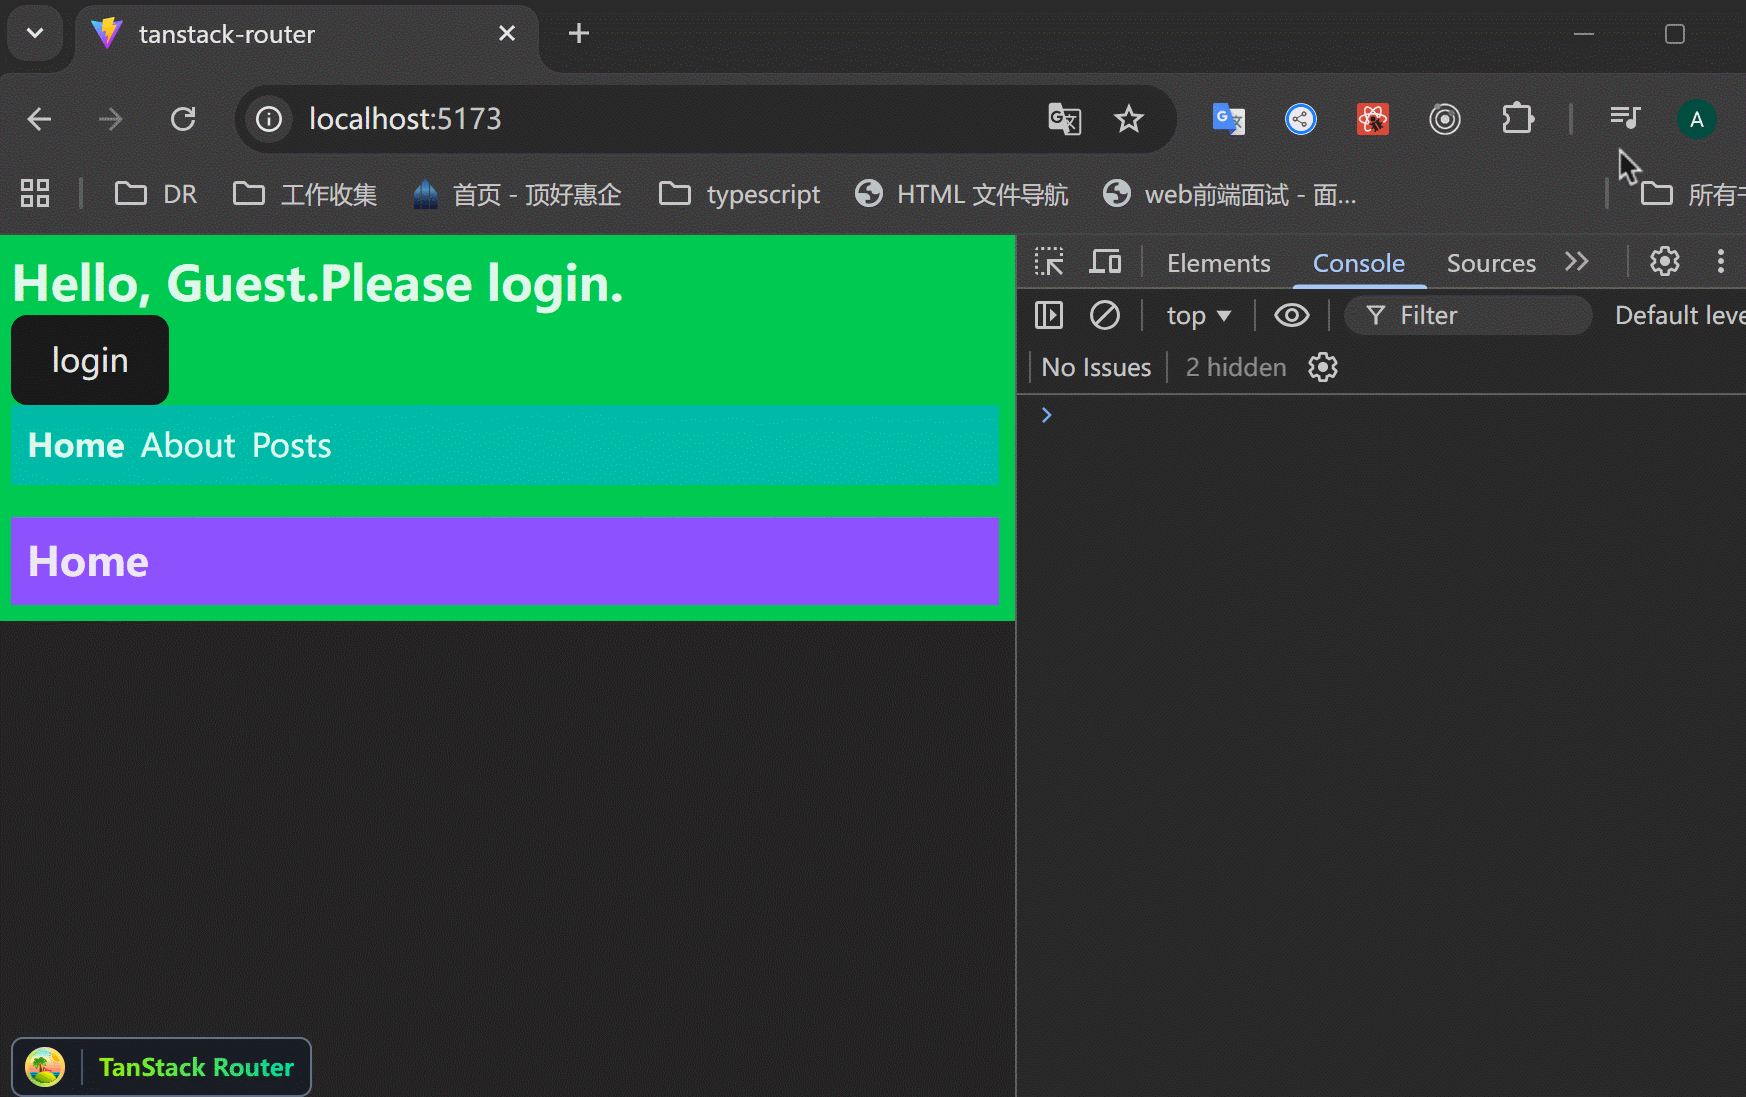This screenshot has height=1097, width=1746.
Task: Switch to the Sources tab
Action: (x=1490, y=263)
